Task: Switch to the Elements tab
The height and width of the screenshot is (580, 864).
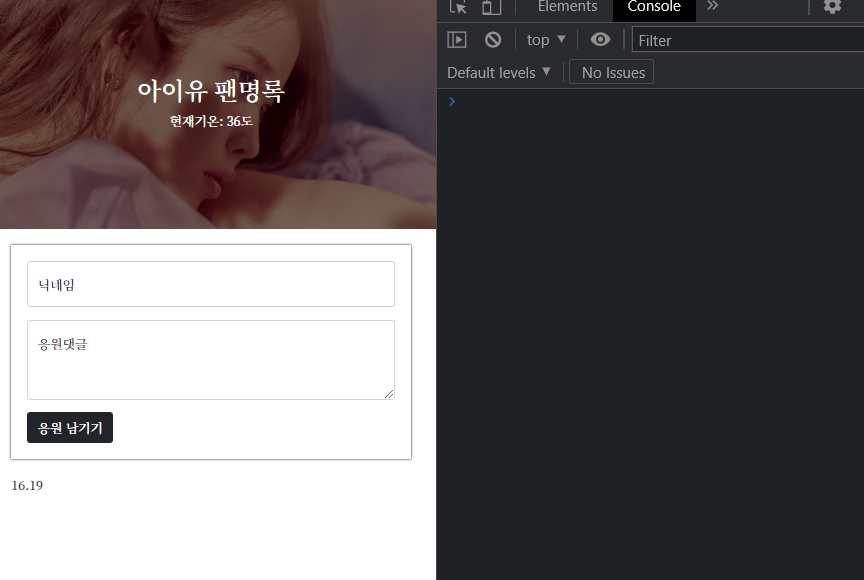Action: point(567,7)
